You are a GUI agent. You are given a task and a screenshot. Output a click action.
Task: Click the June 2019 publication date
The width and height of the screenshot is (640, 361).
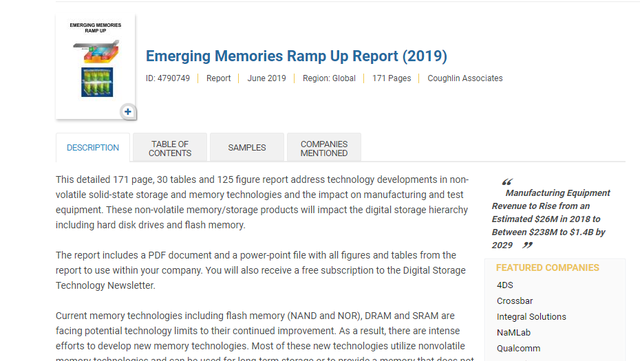click(267, 78)
